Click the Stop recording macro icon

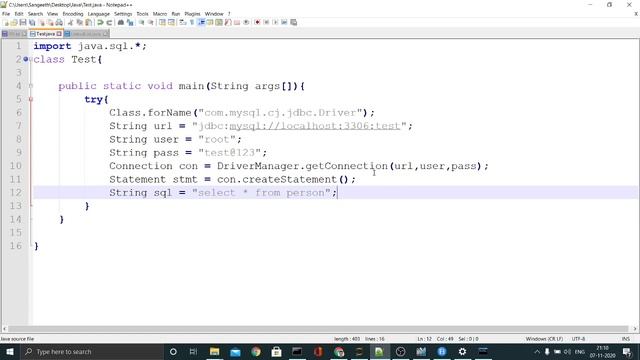coord(266,22)
